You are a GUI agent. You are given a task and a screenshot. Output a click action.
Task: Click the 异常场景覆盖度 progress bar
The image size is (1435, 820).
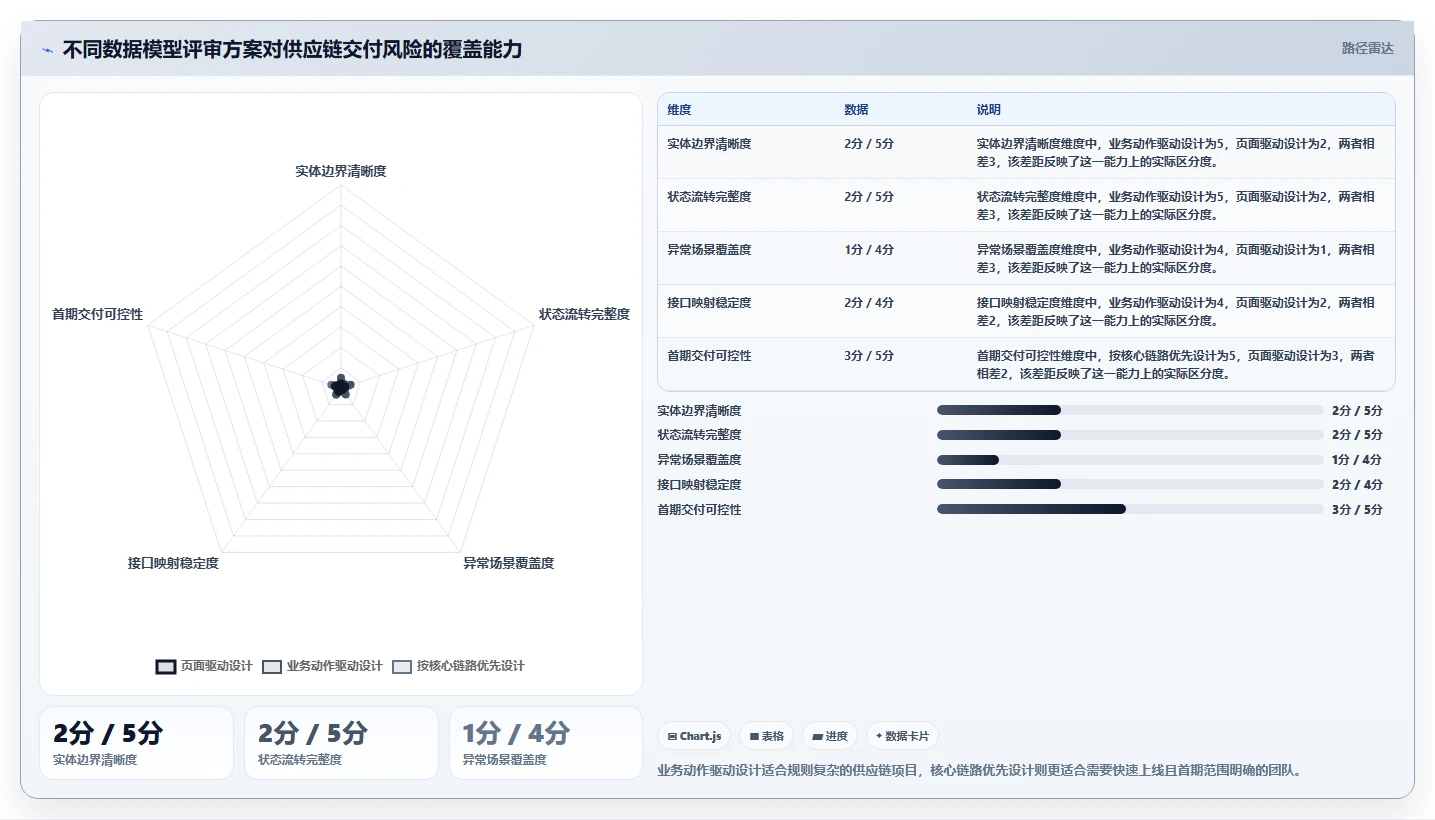click(1130, 460)
